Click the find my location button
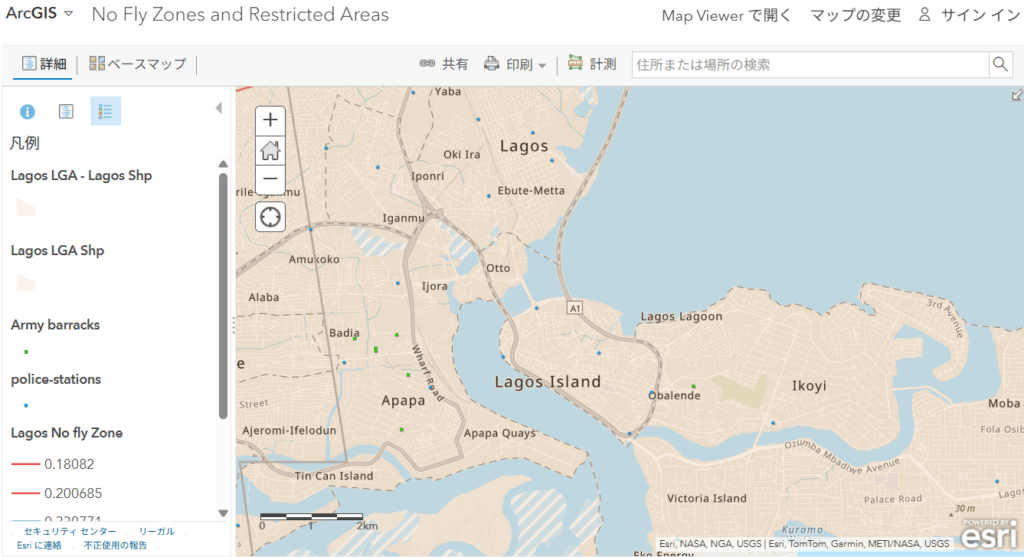1024x557 pixels. 270,216
